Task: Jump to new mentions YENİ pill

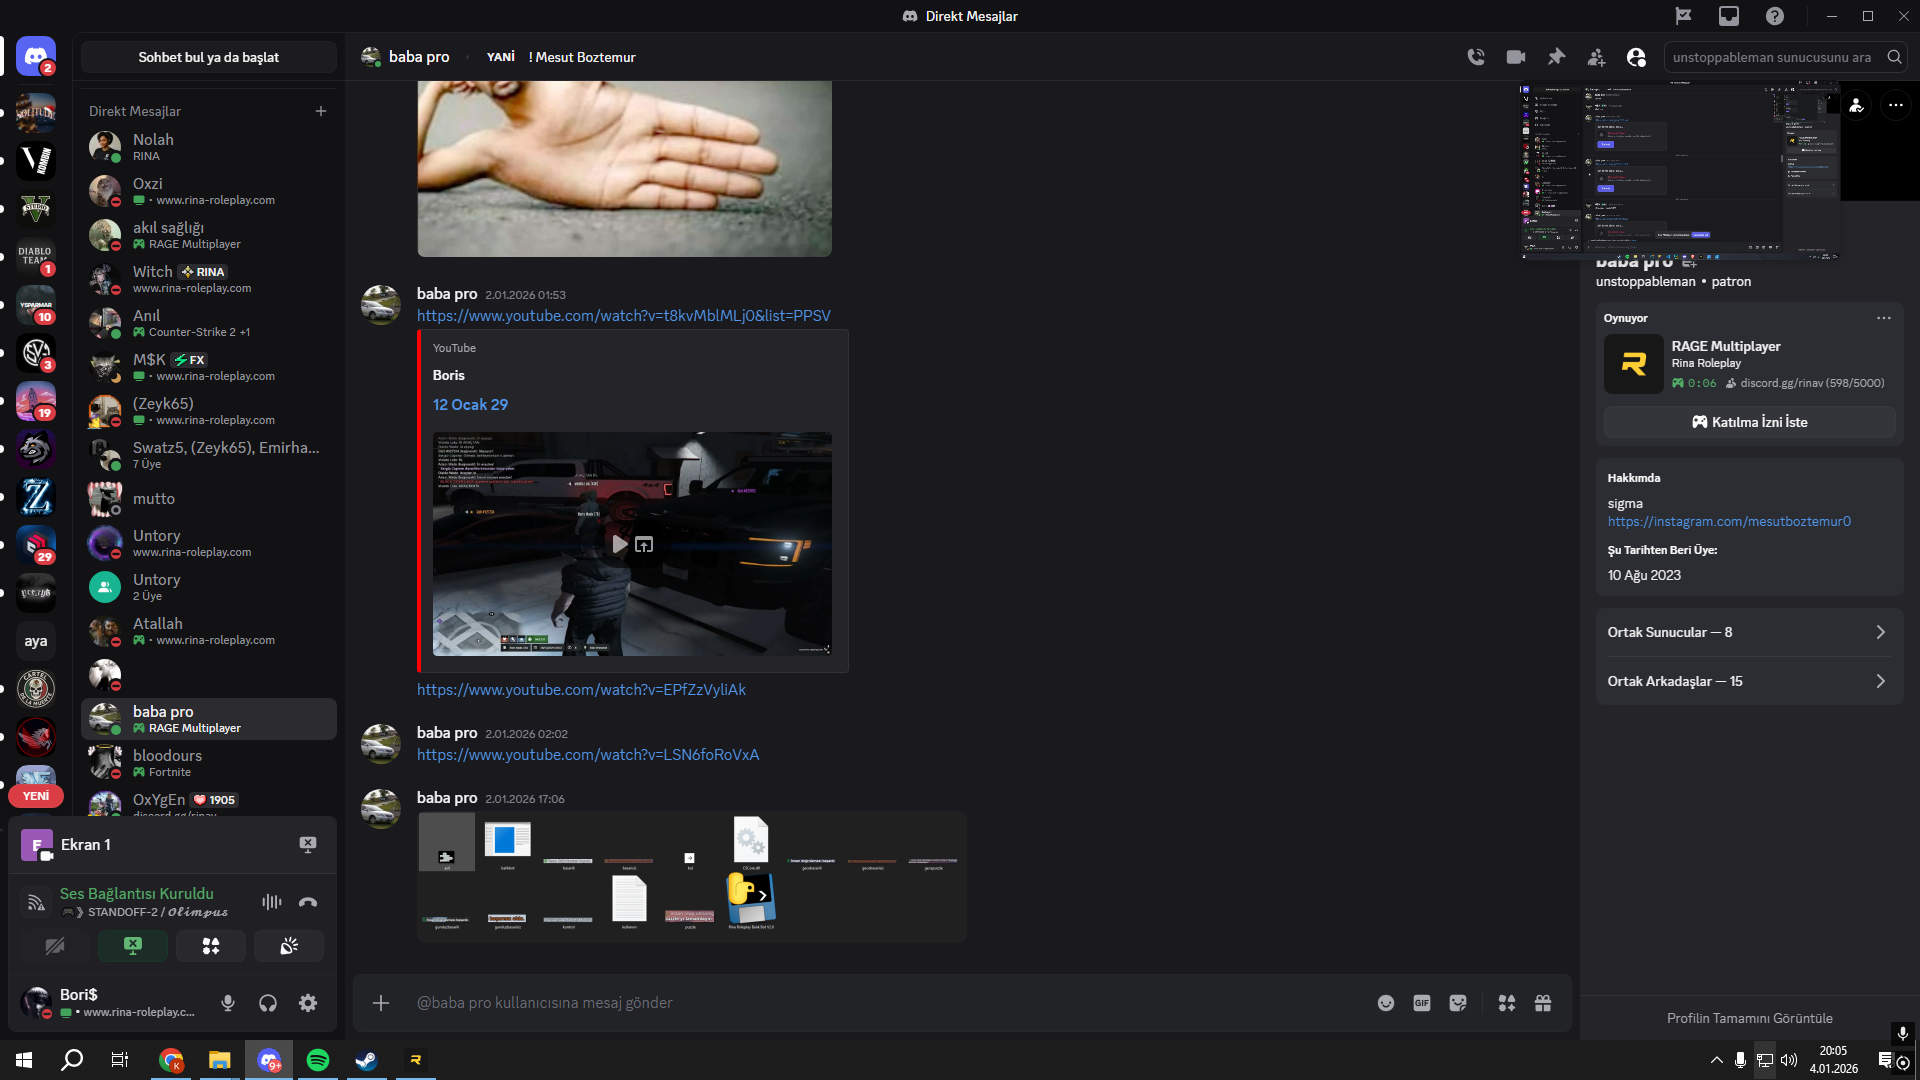Action: (36, 796)
